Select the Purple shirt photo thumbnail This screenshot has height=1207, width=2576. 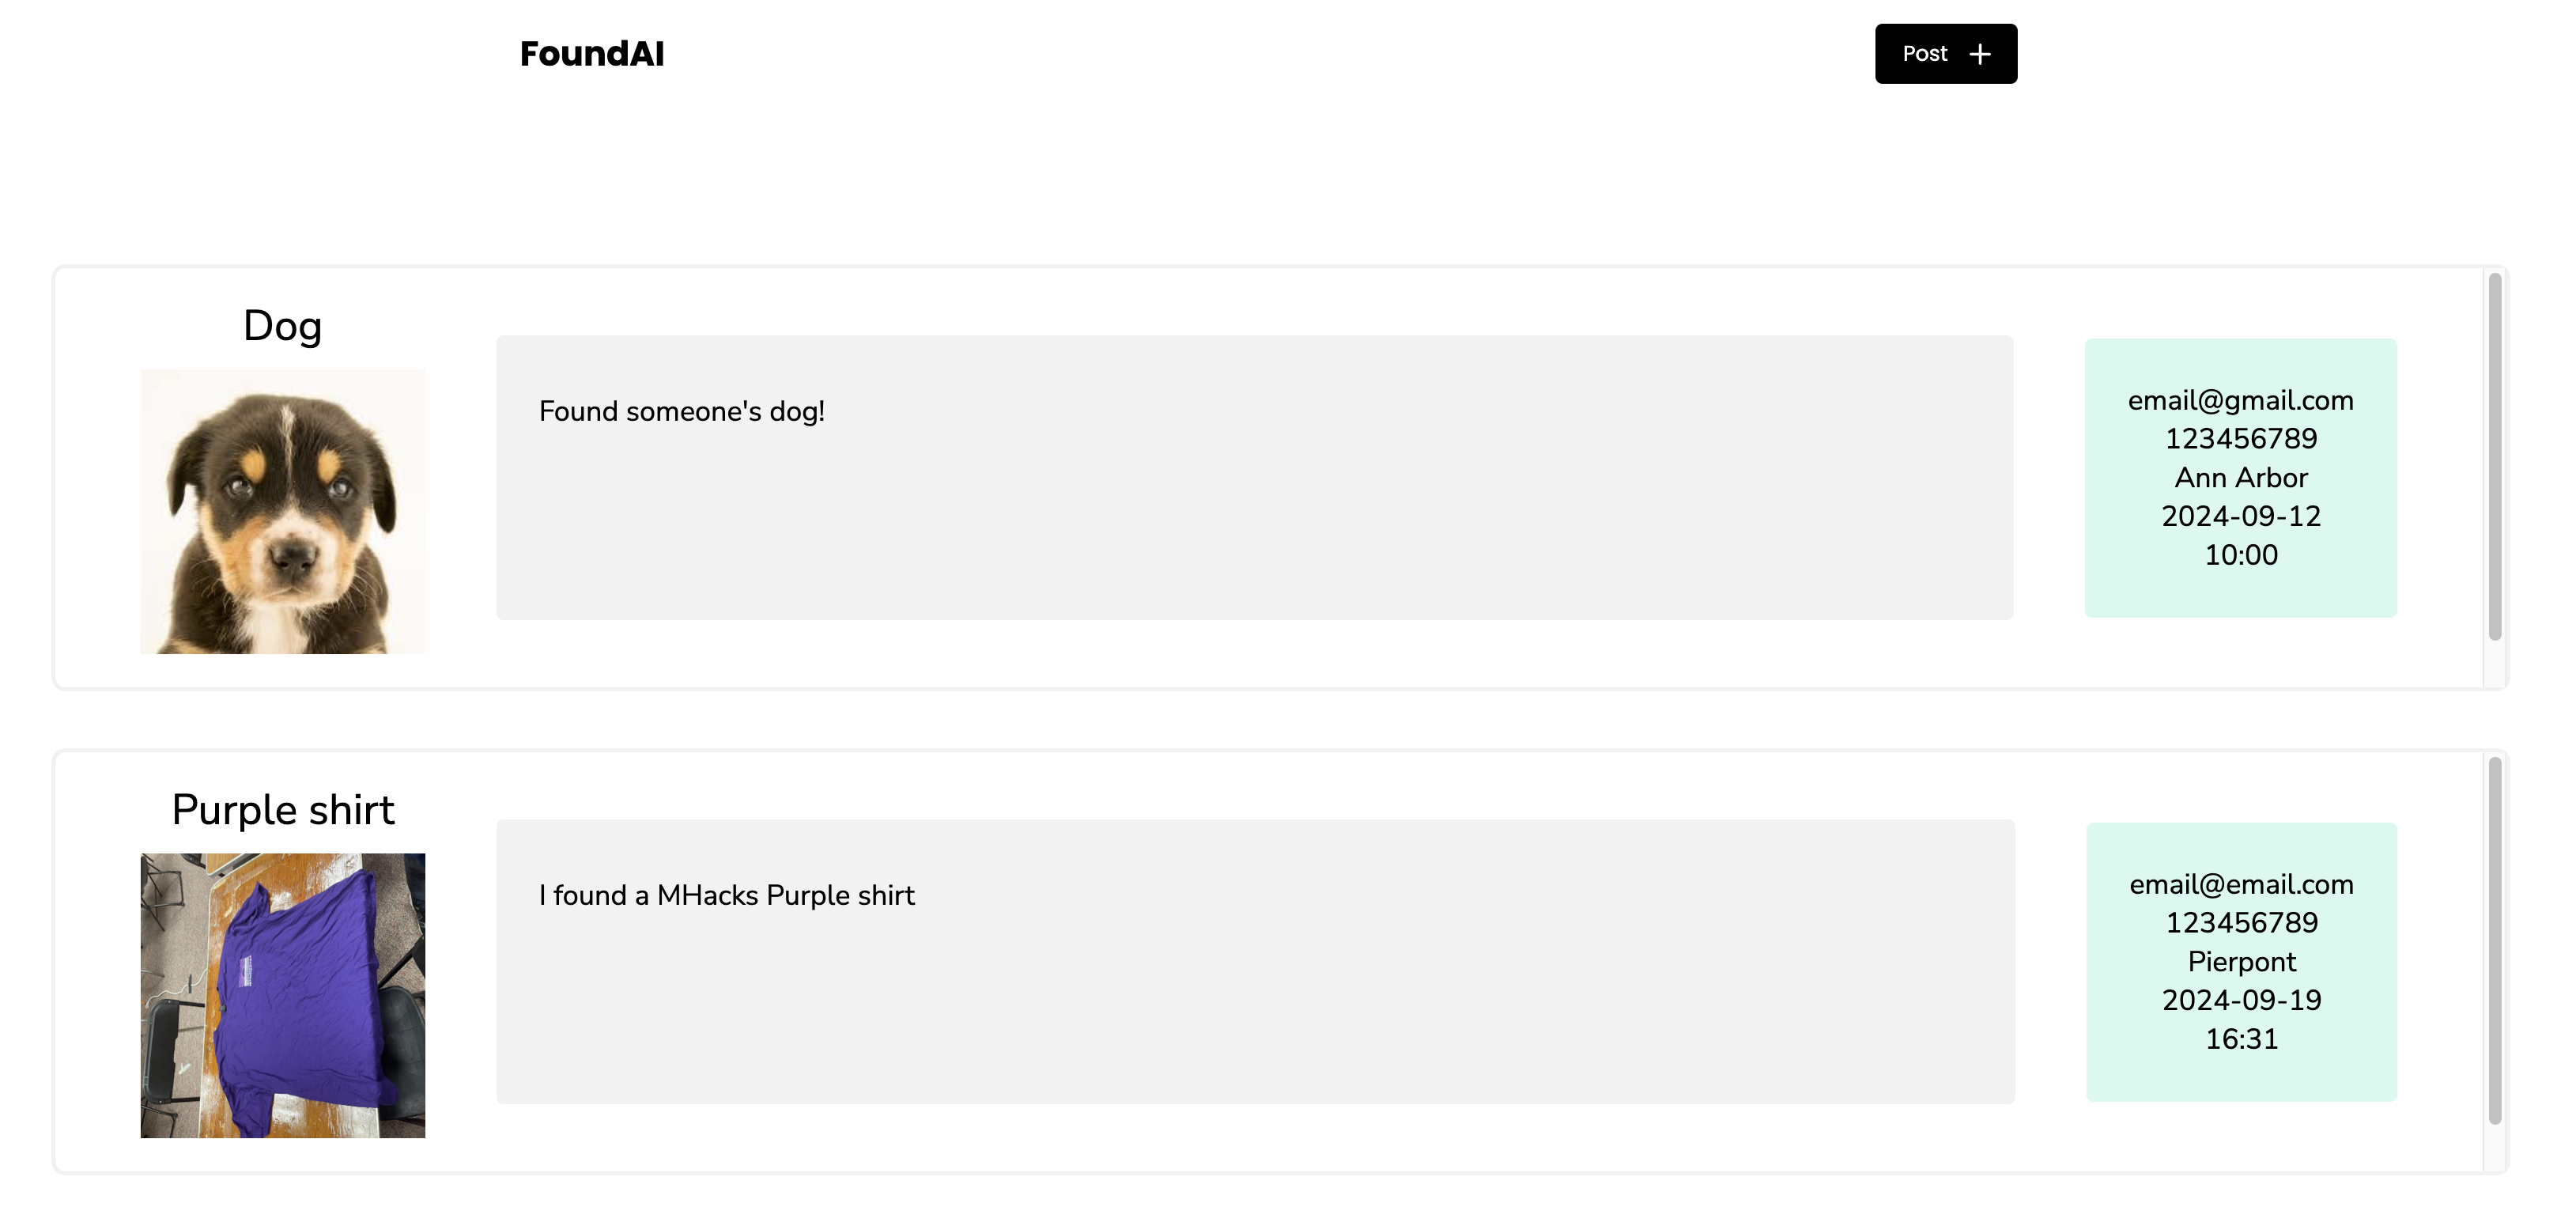coord(283,995)
